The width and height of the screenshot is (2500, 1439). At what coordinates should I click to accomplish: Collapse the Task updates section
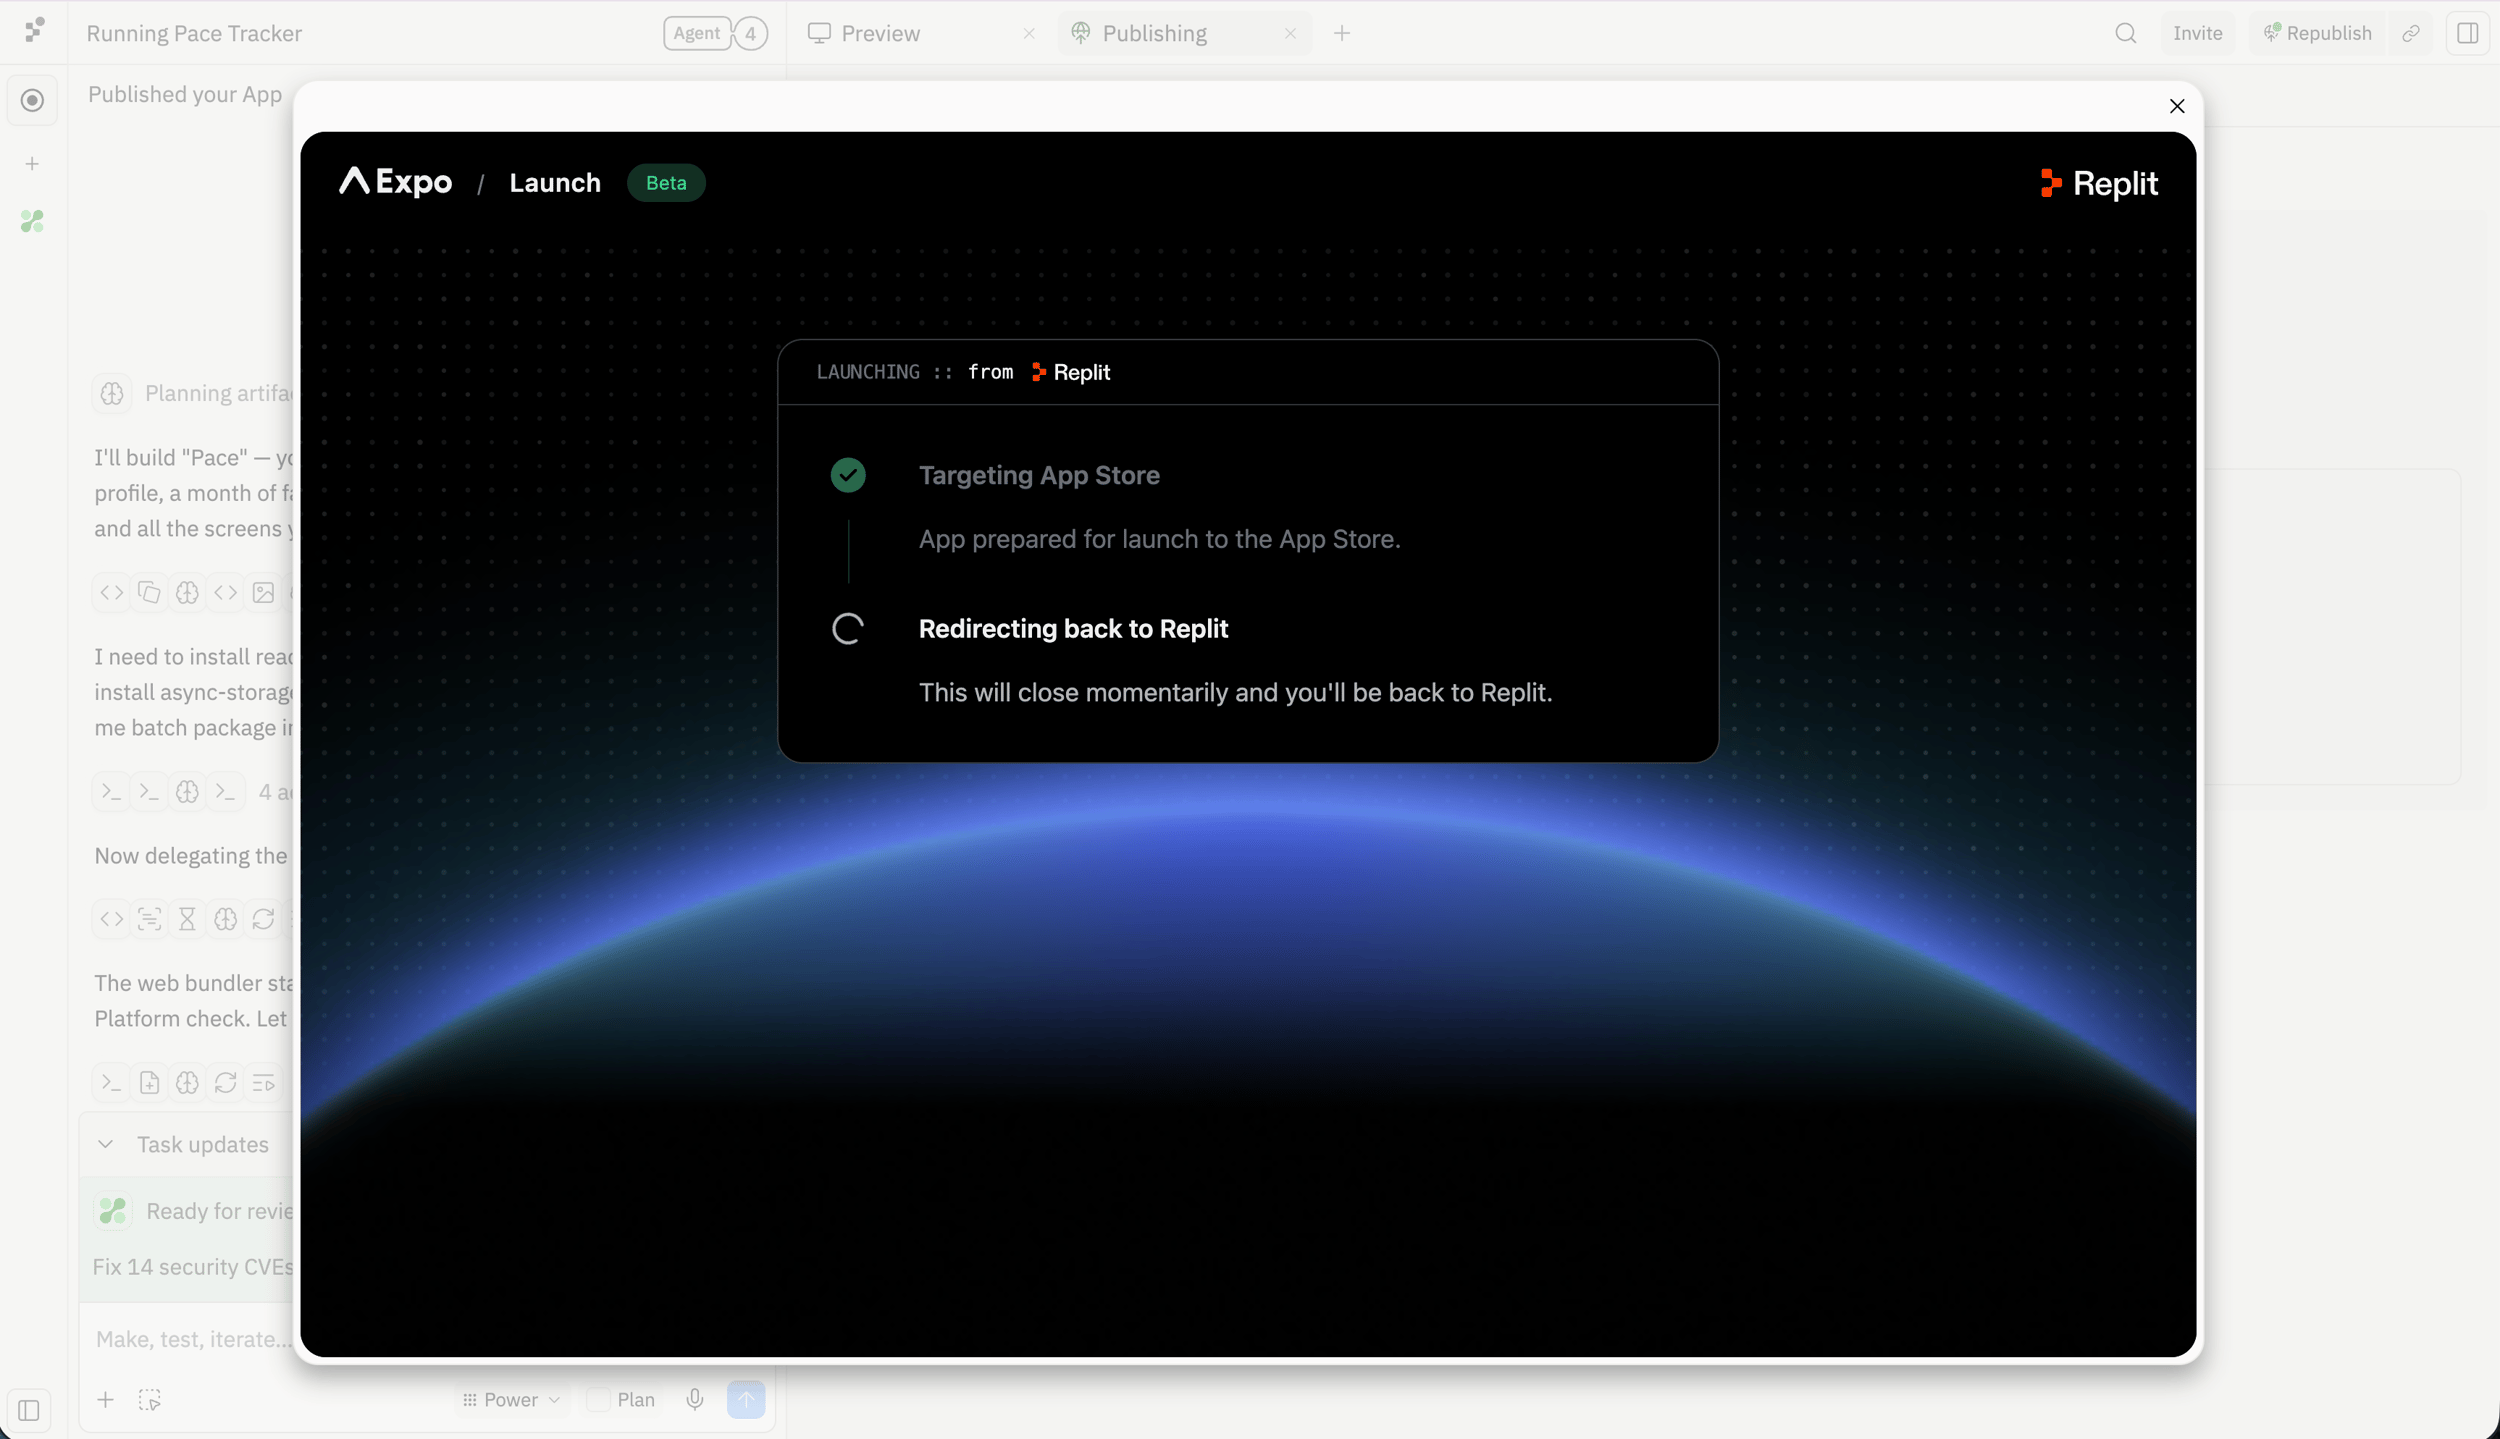[x=105, y=1144]
